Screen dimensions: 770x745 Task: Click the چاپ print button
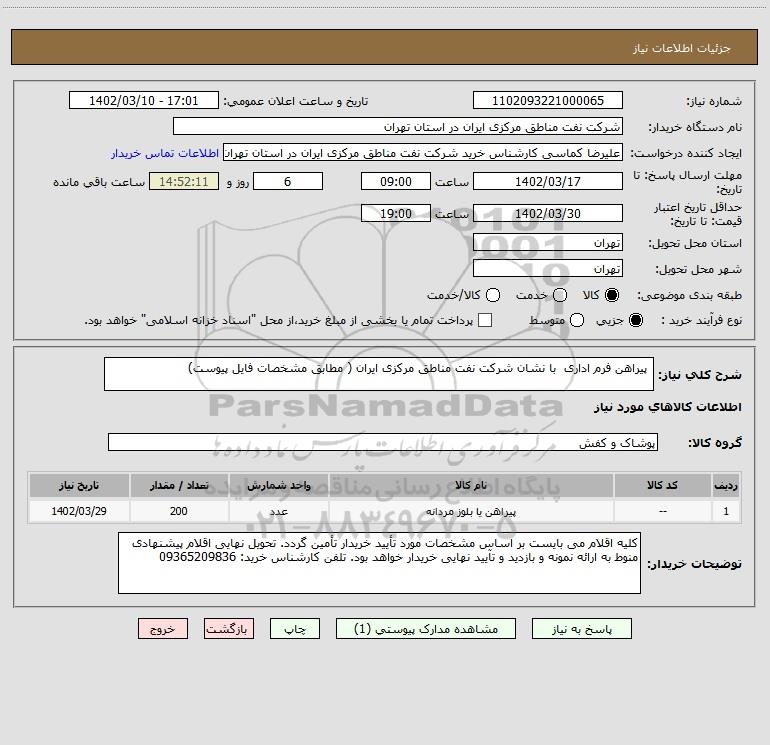pyautogui.click(x=295, y=629)
